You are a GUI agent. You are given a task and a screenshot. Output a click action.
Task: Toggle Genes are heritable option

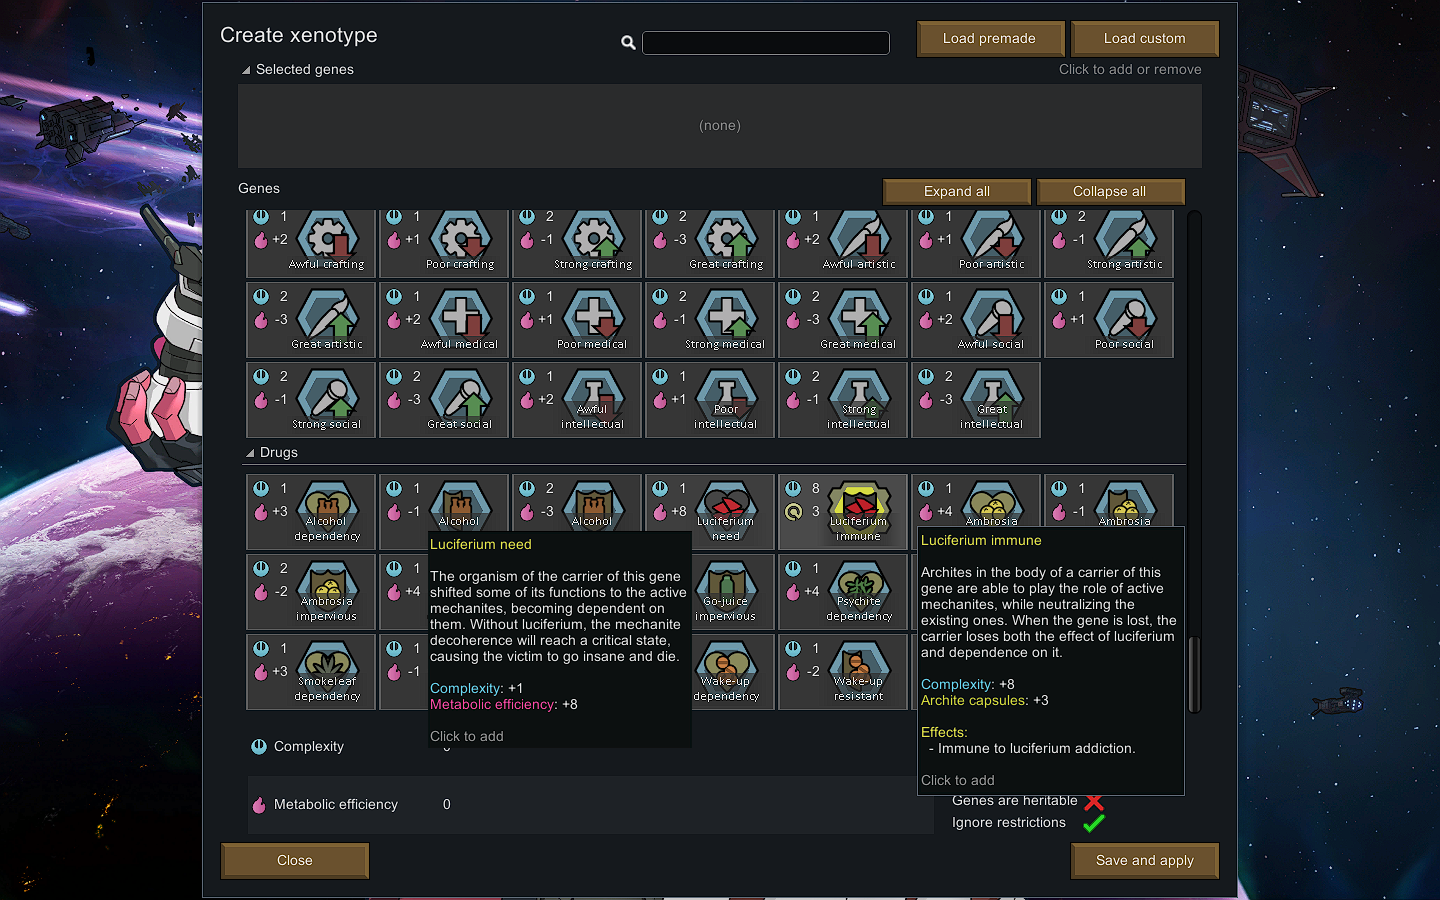coord(1094,802)
